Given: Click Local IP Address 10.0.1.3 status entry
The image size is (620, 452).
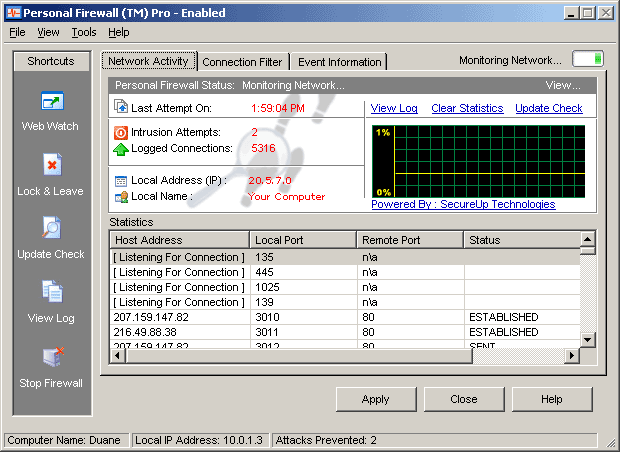Looking at the screenshot, I should click(x=199, y=440).
